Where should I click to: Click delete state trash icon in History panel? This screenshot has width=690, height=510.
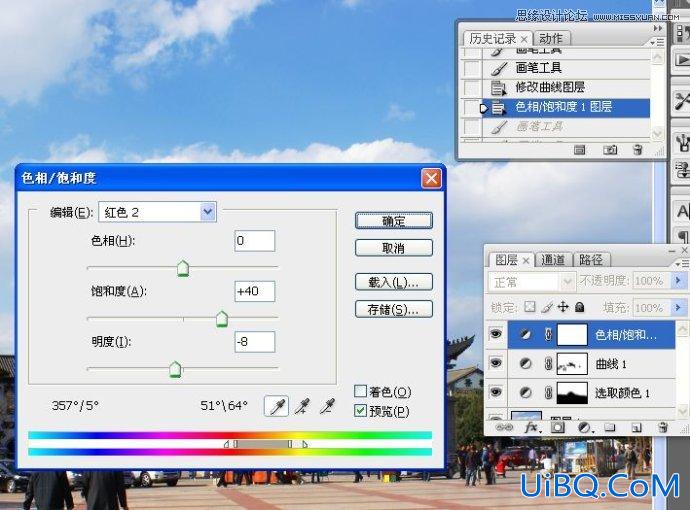638,150
